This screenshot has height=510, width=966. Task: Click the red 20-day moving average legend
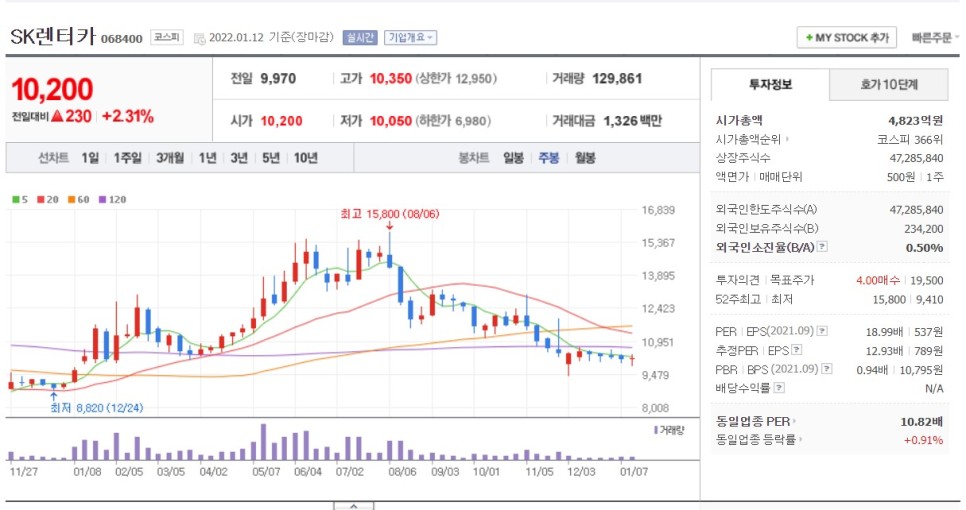point(47,200)
